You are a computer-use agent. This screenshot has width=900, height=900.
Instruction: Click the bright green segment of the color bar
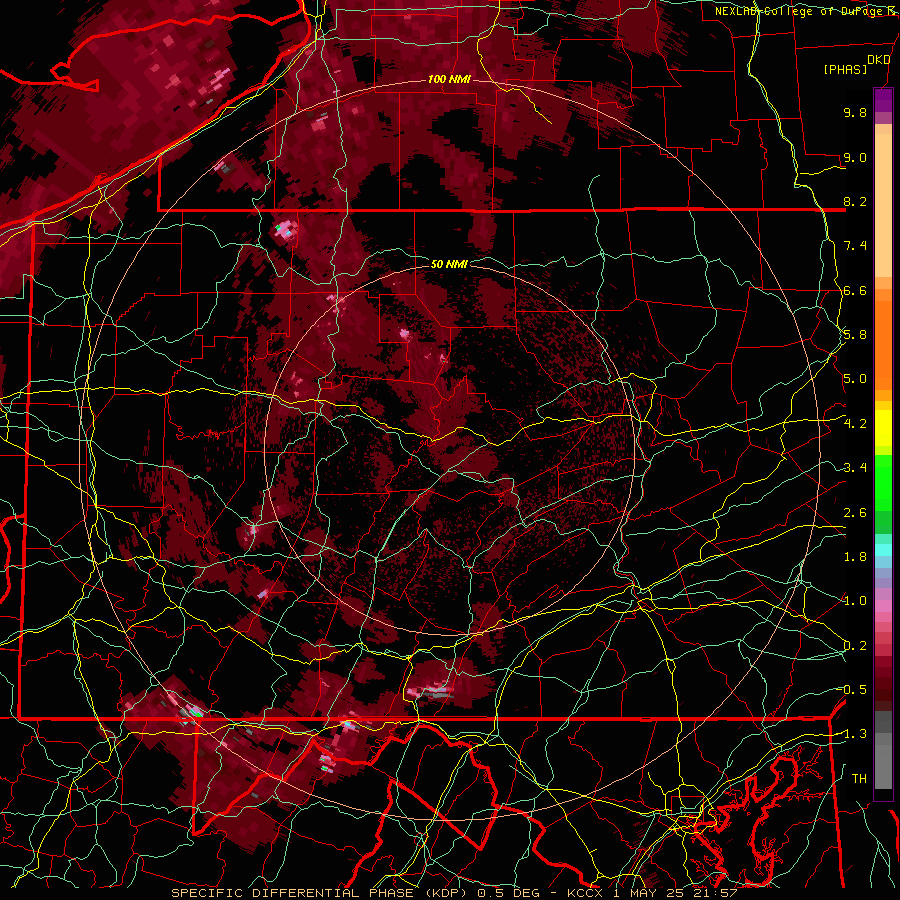[x=883, y=482]
